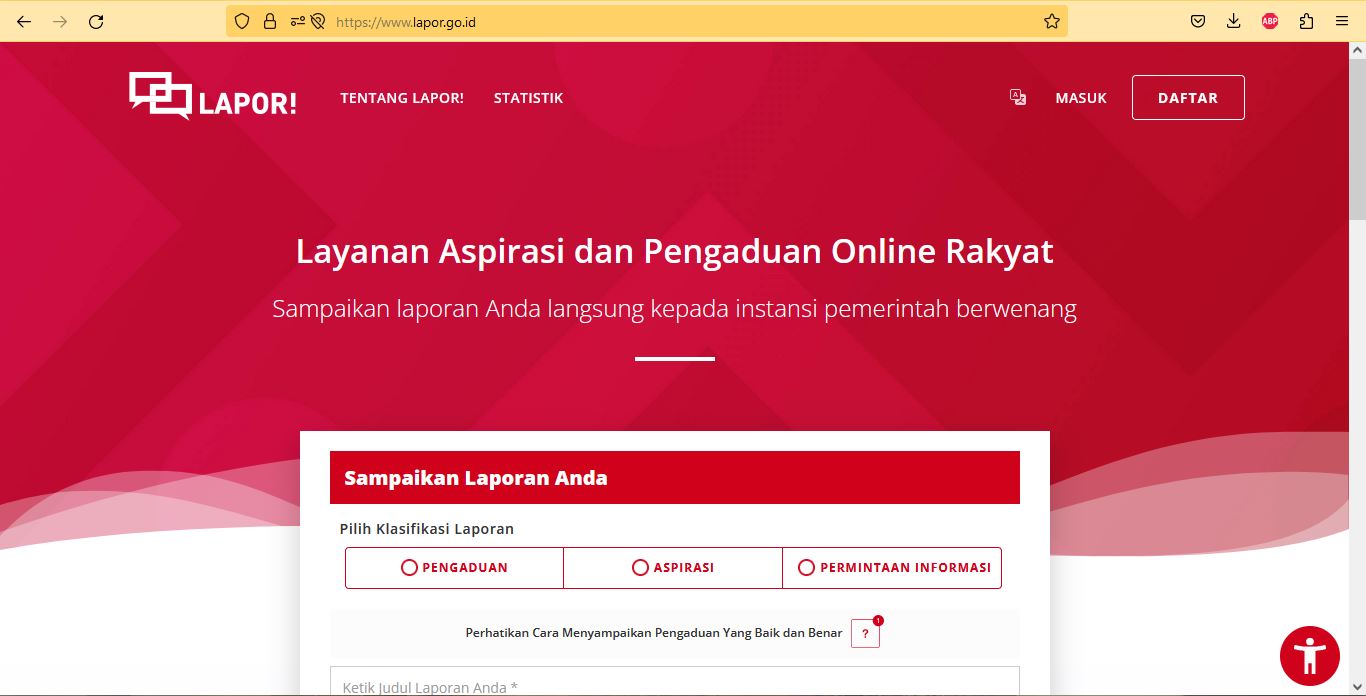Image resolution: width=1366 pixels, height=696 pixels.
Task: Open the site permissions sliders icon
Action: tap(298, 21)
